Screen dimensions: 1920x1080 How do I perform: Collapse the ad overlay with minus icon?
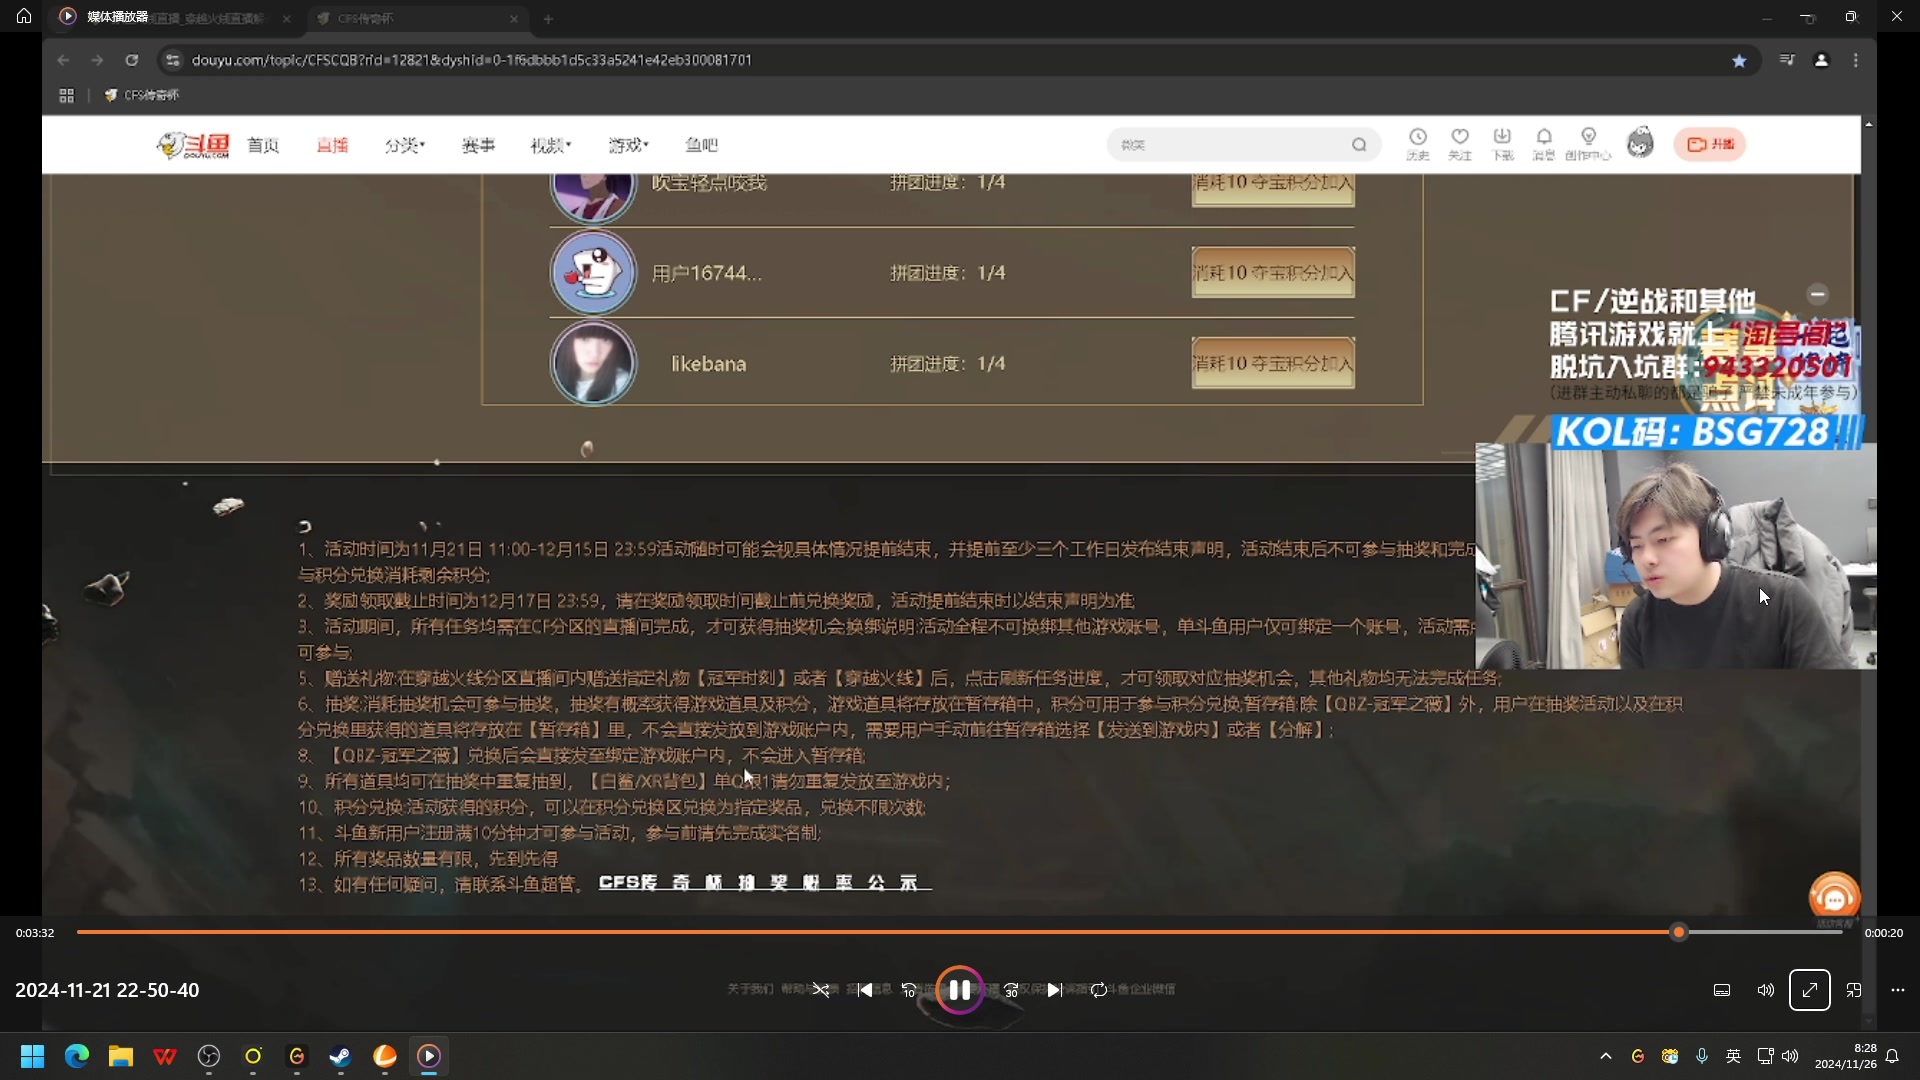click(1818, 294)
